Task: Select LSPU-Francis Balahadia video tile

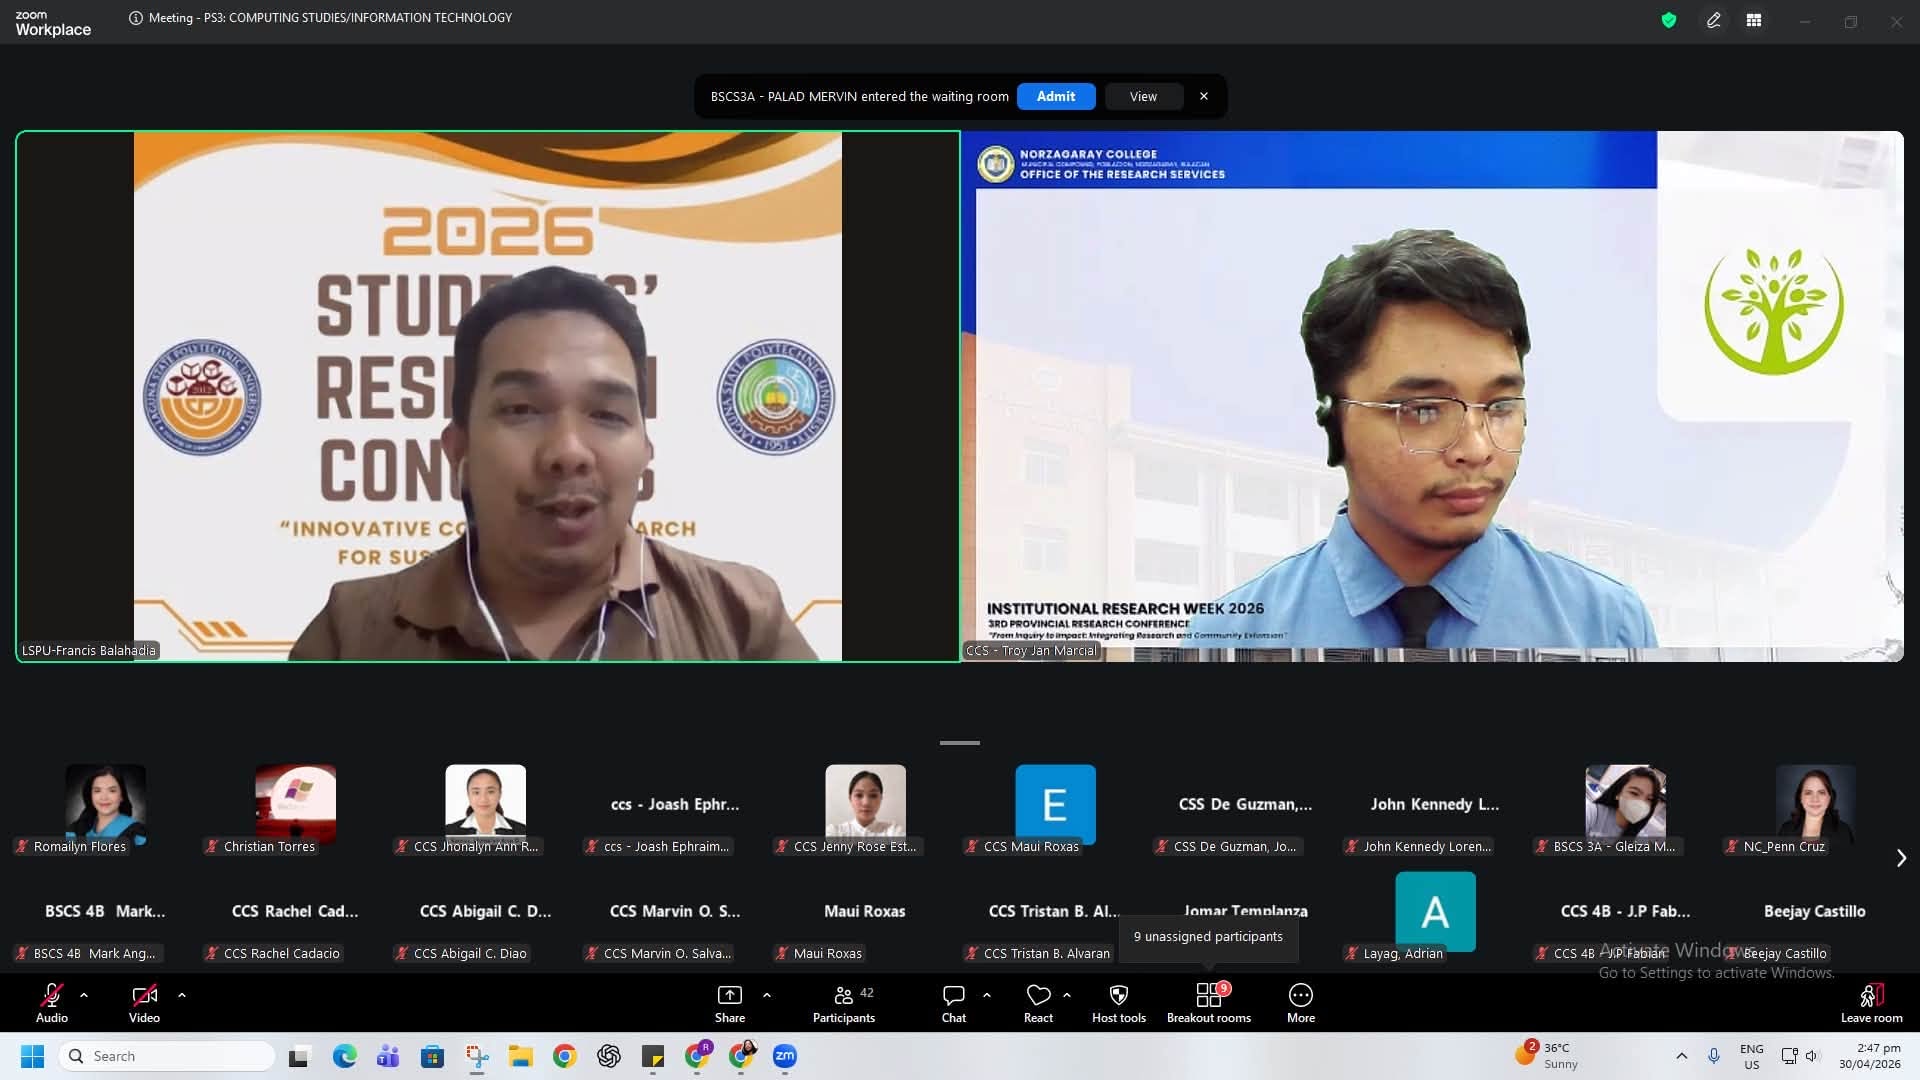Action: 488,396
